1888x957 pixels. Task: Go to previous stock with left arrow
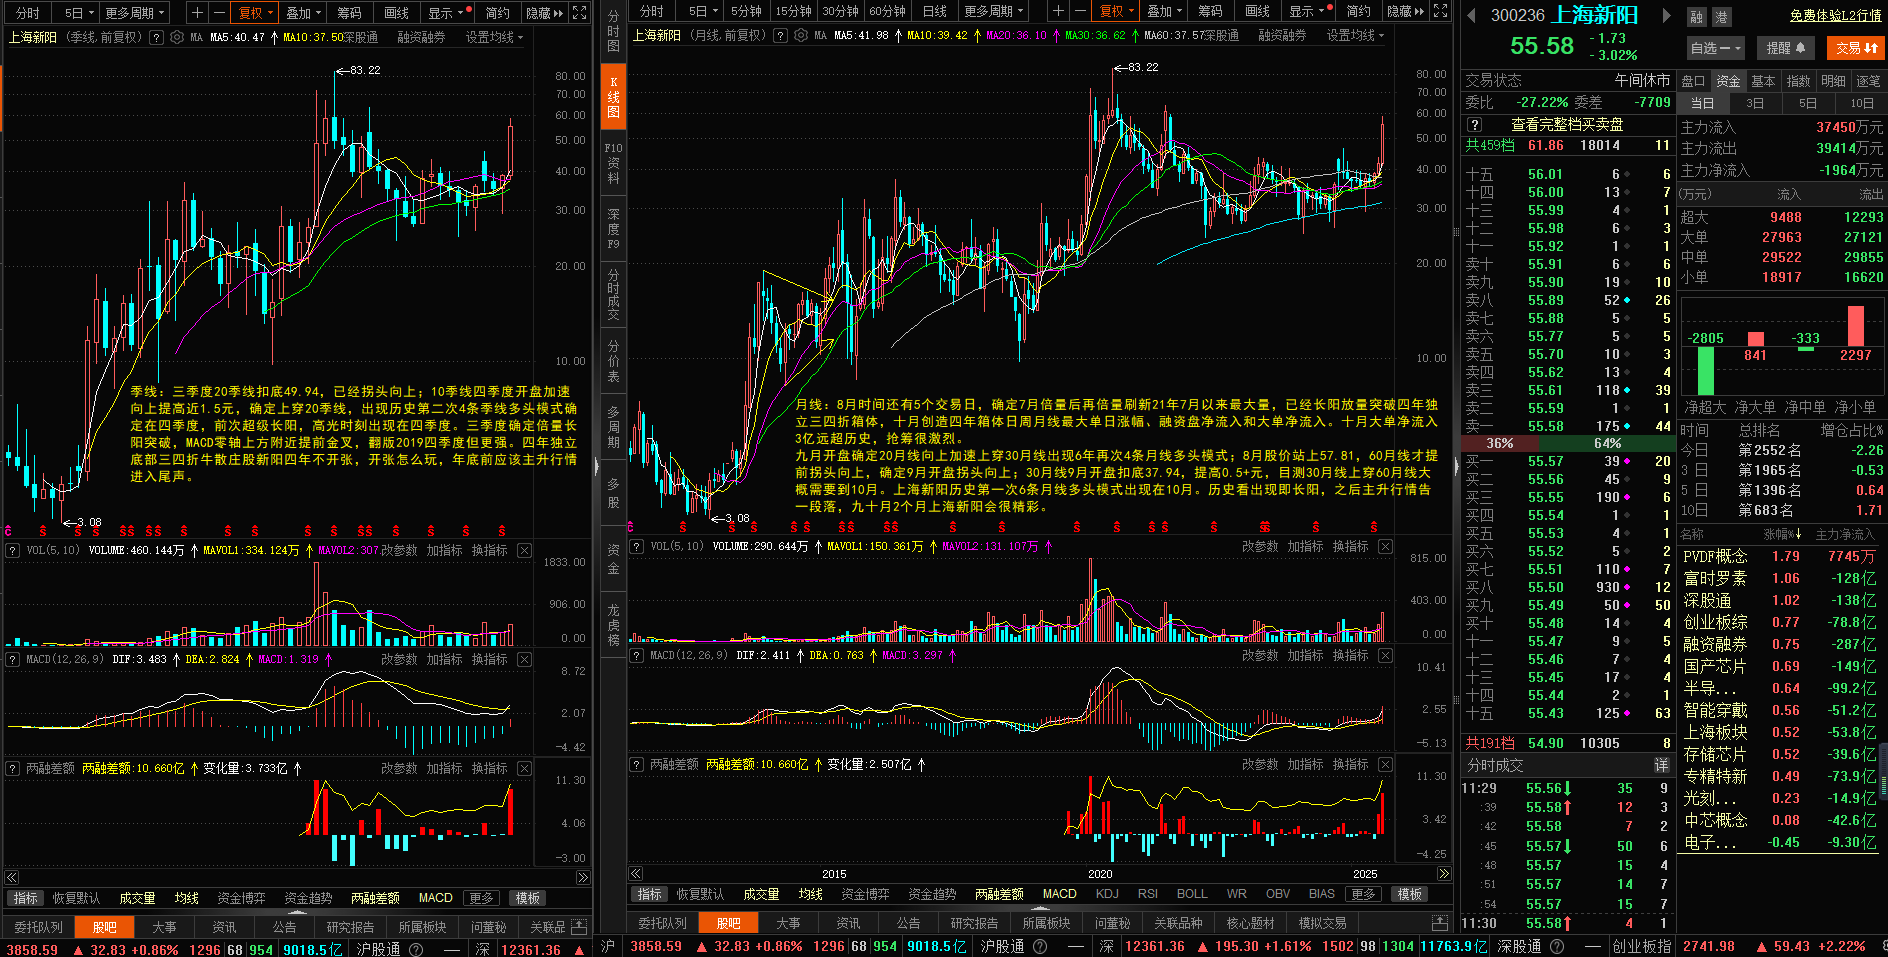coord(1471,15)
